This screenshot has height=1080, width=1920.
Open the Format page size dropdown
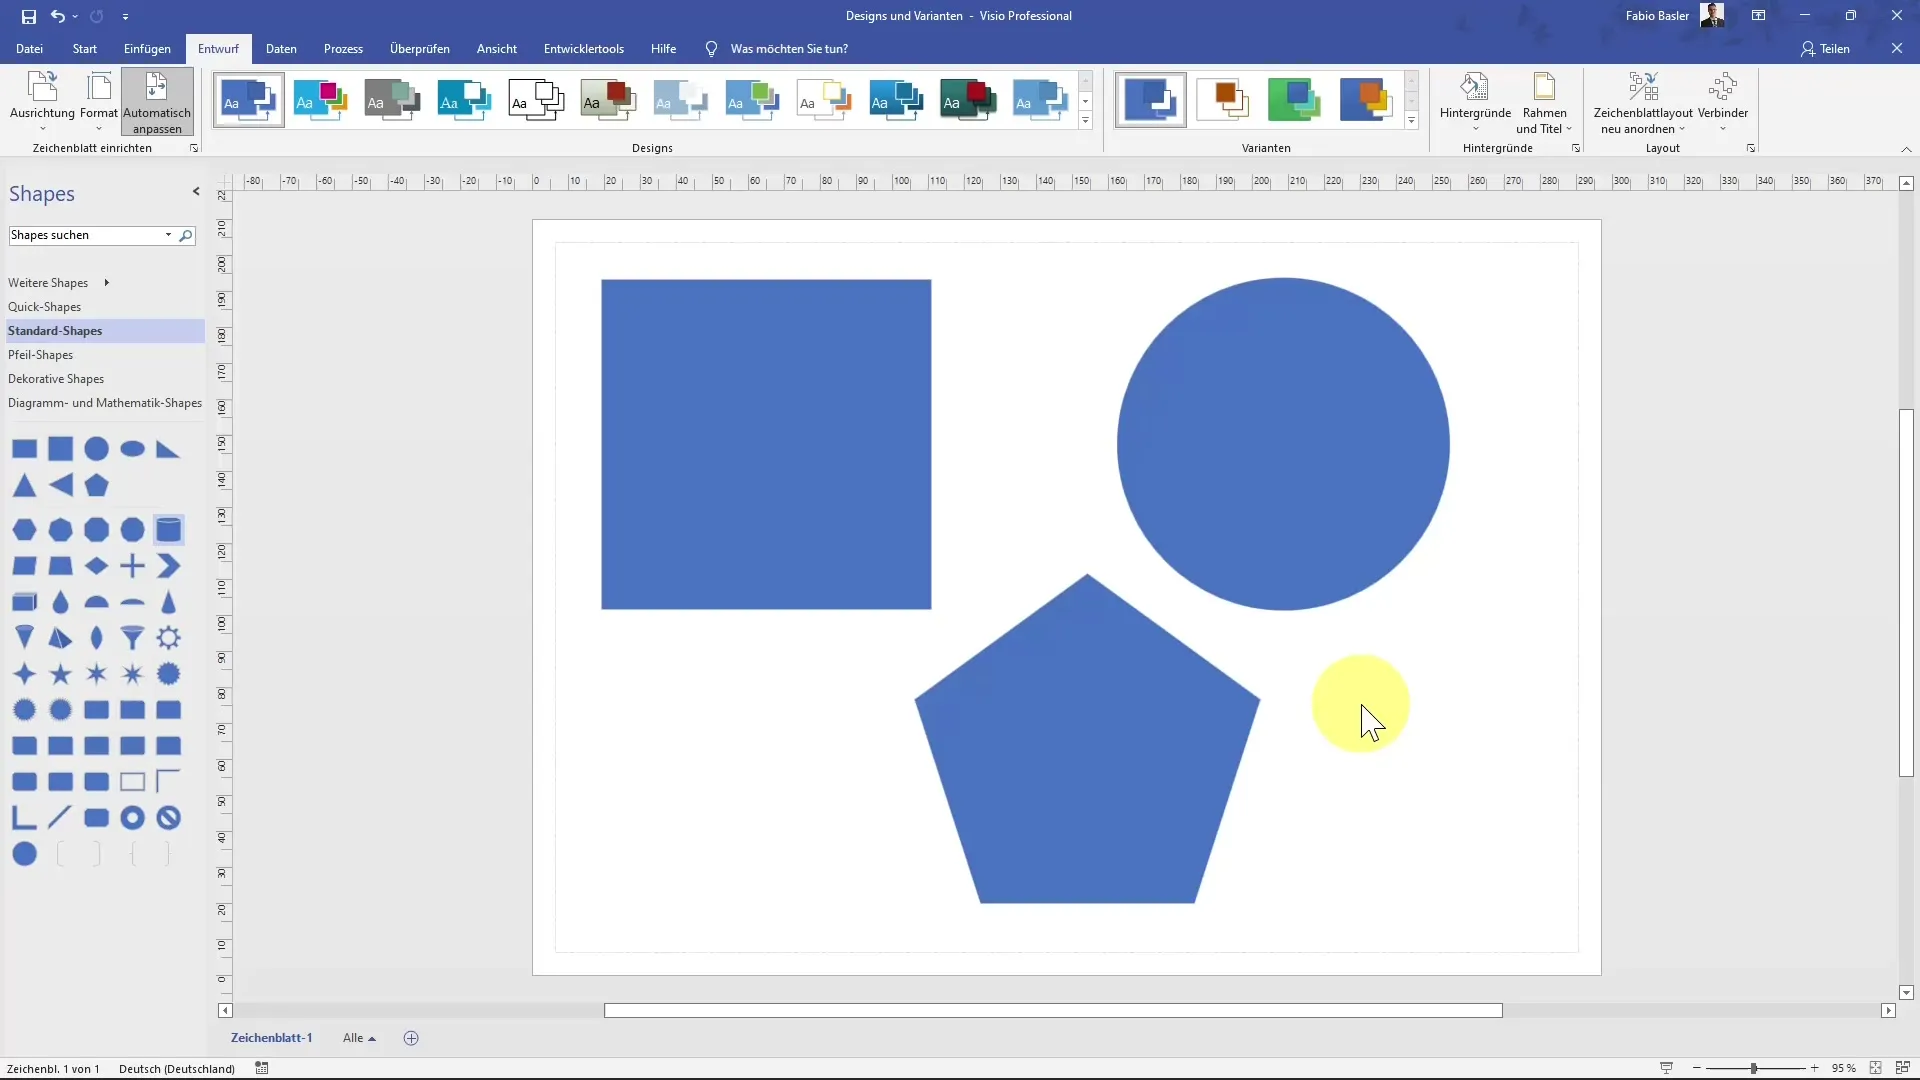[x=99, y=101]
